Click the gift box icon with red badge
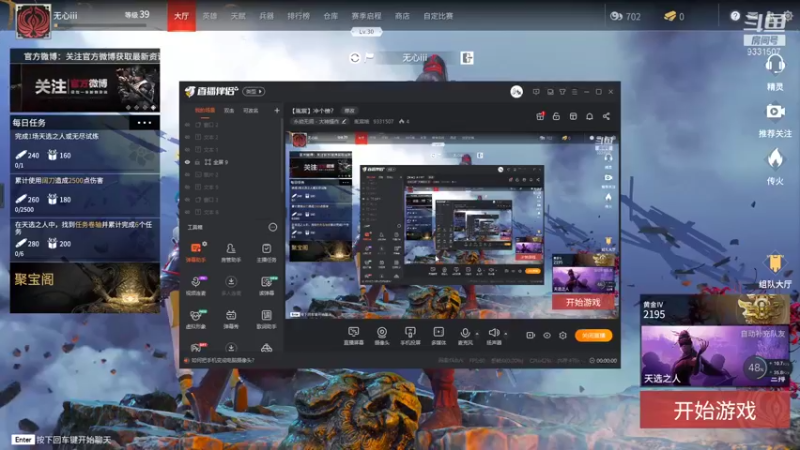Image resolution: width=800 pixels, height=450 pixels. coord(540,116)
